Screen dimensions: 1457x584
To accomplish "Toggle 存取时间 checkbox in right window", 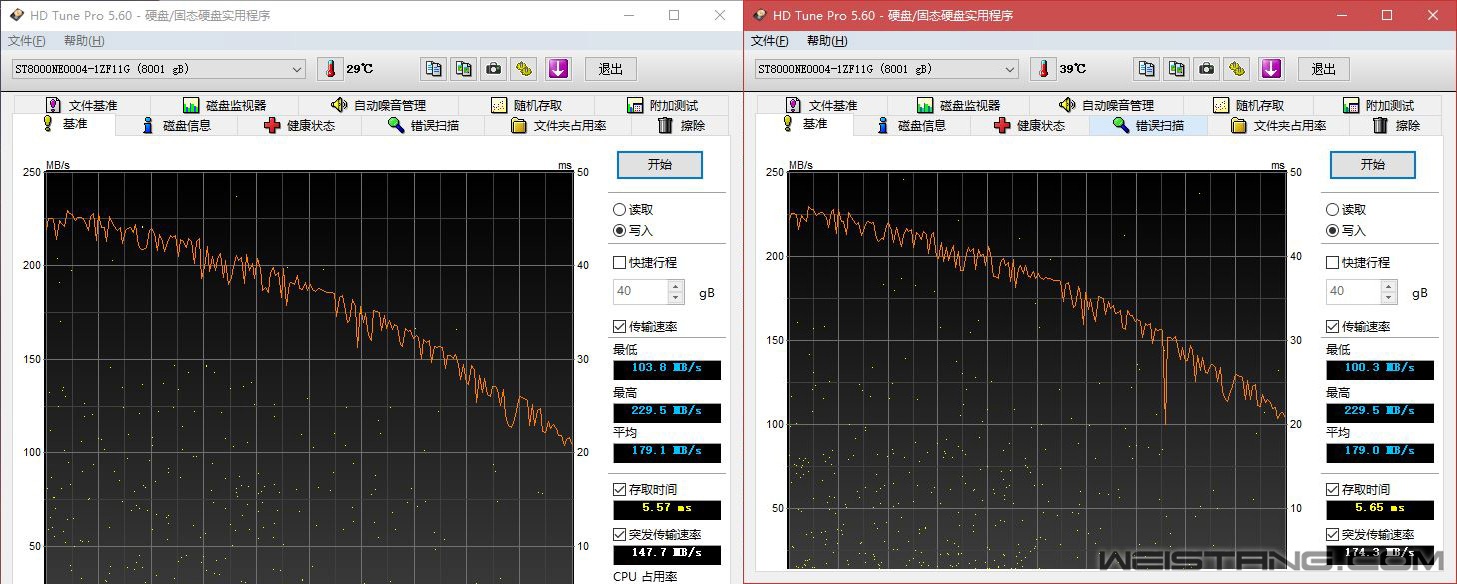I will [1358, 490].
